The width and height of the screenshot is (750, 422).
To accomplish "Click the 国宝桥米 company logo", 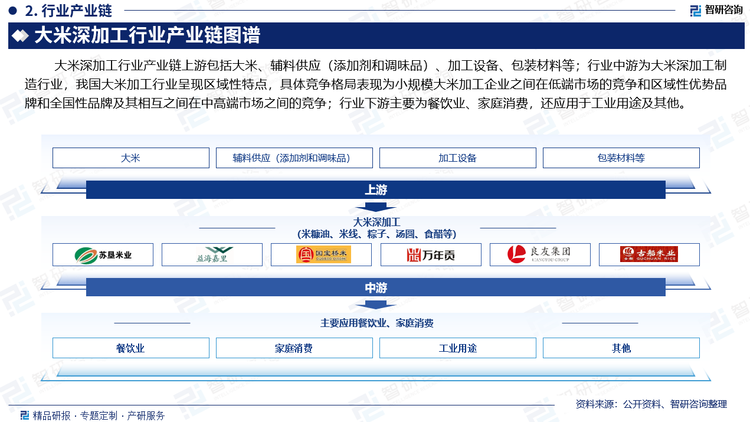I will [x=321, y=255].
